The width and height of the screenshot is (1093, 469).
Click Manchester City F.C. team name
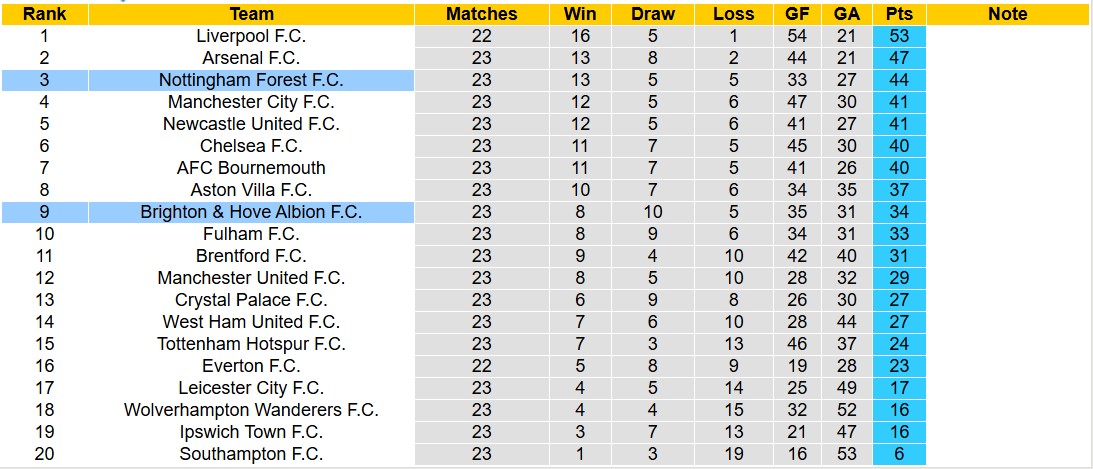coord(251,102)
